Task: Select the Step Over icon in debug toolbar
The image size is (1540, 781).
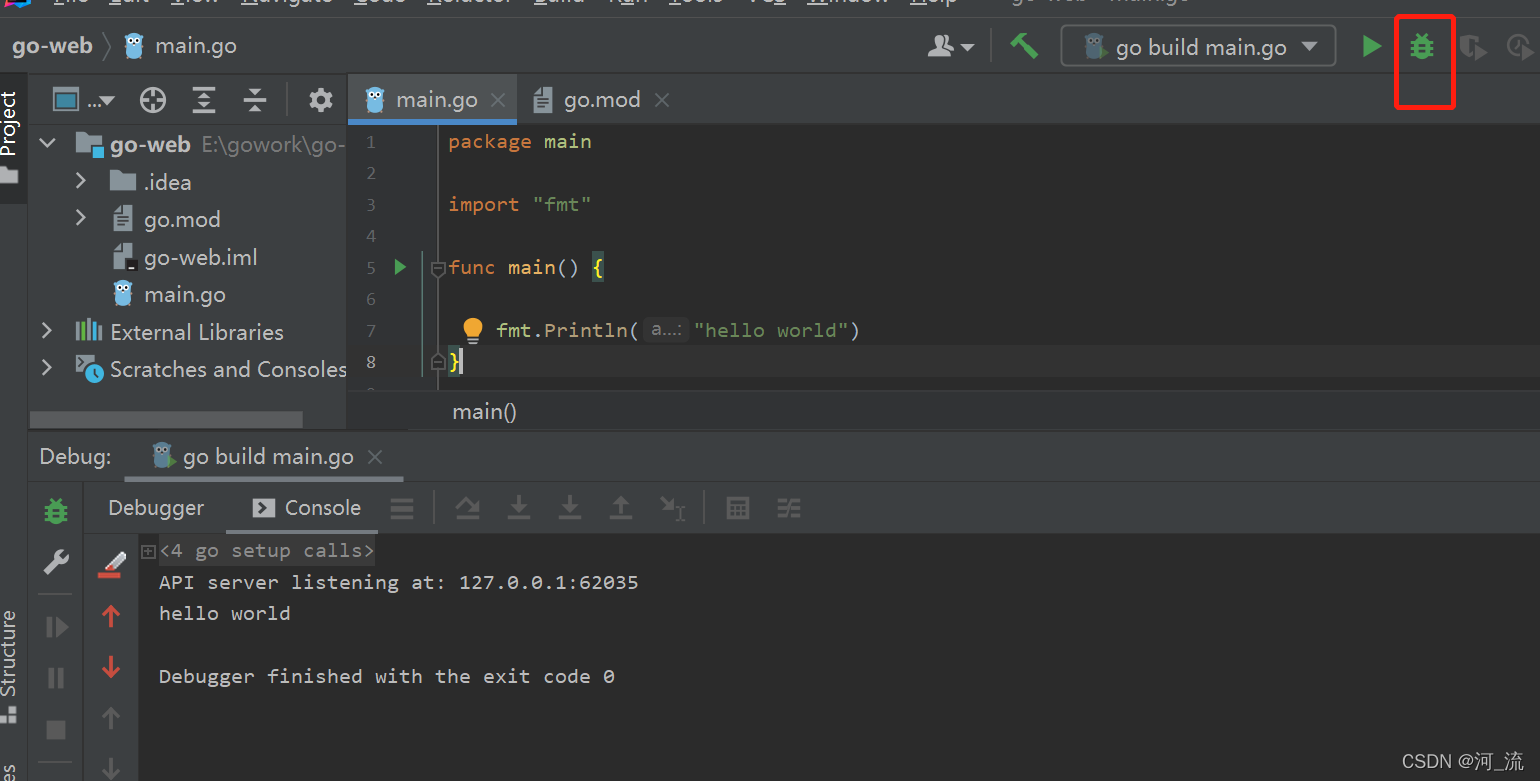Action: click(467, 508)
